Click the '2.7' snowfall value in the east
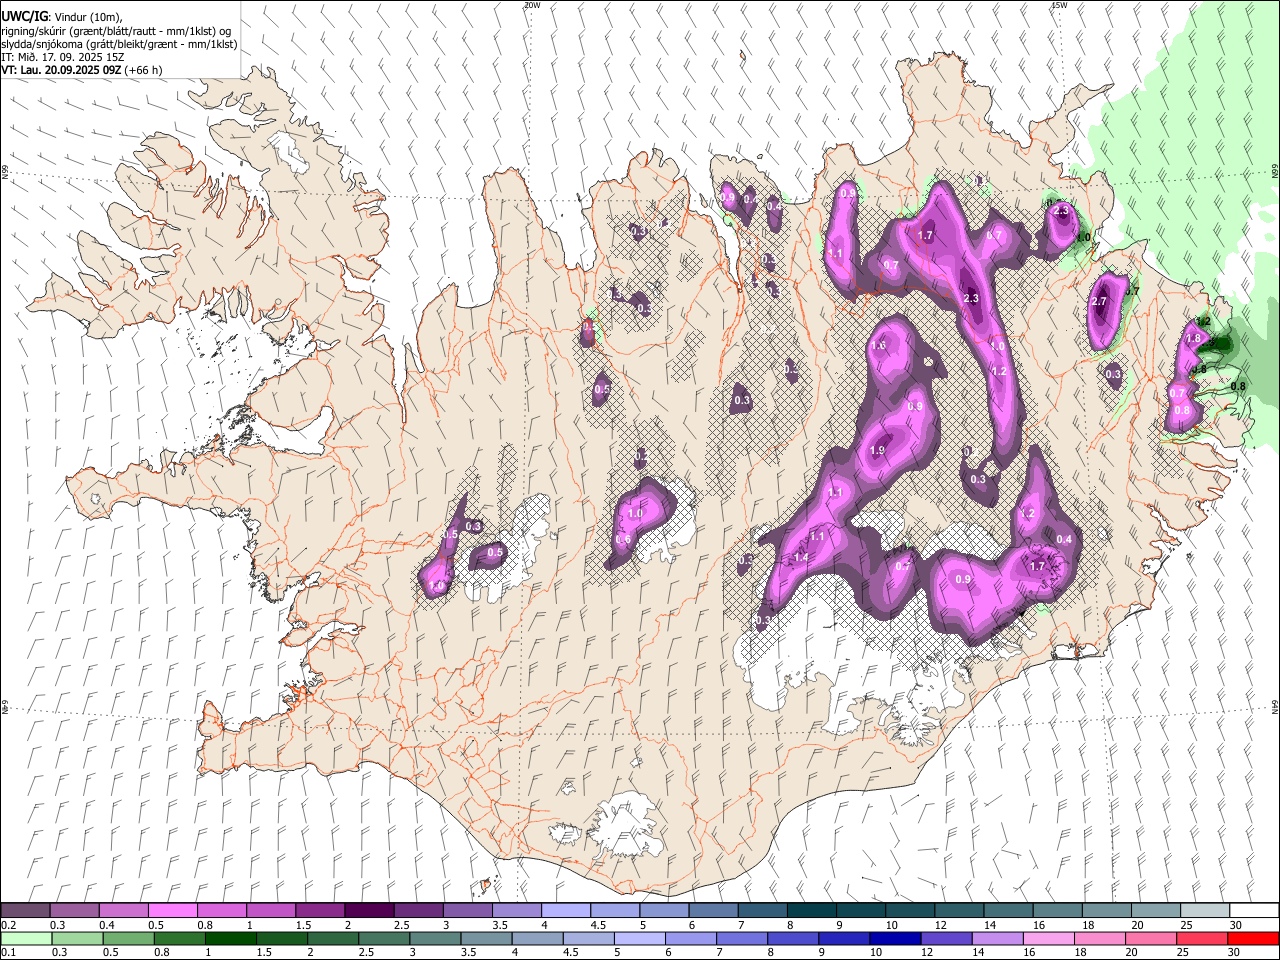Image resolution: width=1280 pixels, height=960 pixels. point(1100,302)
